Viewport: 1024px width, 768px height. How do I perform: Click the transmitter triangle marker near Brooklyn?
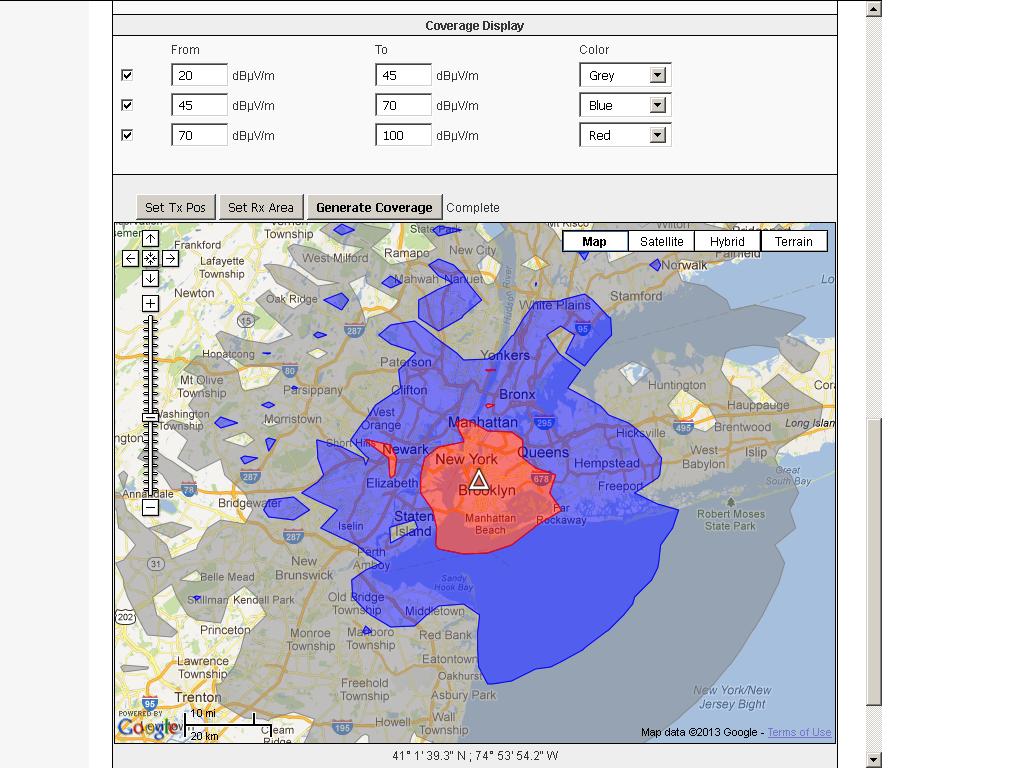(x=479, y=481)
